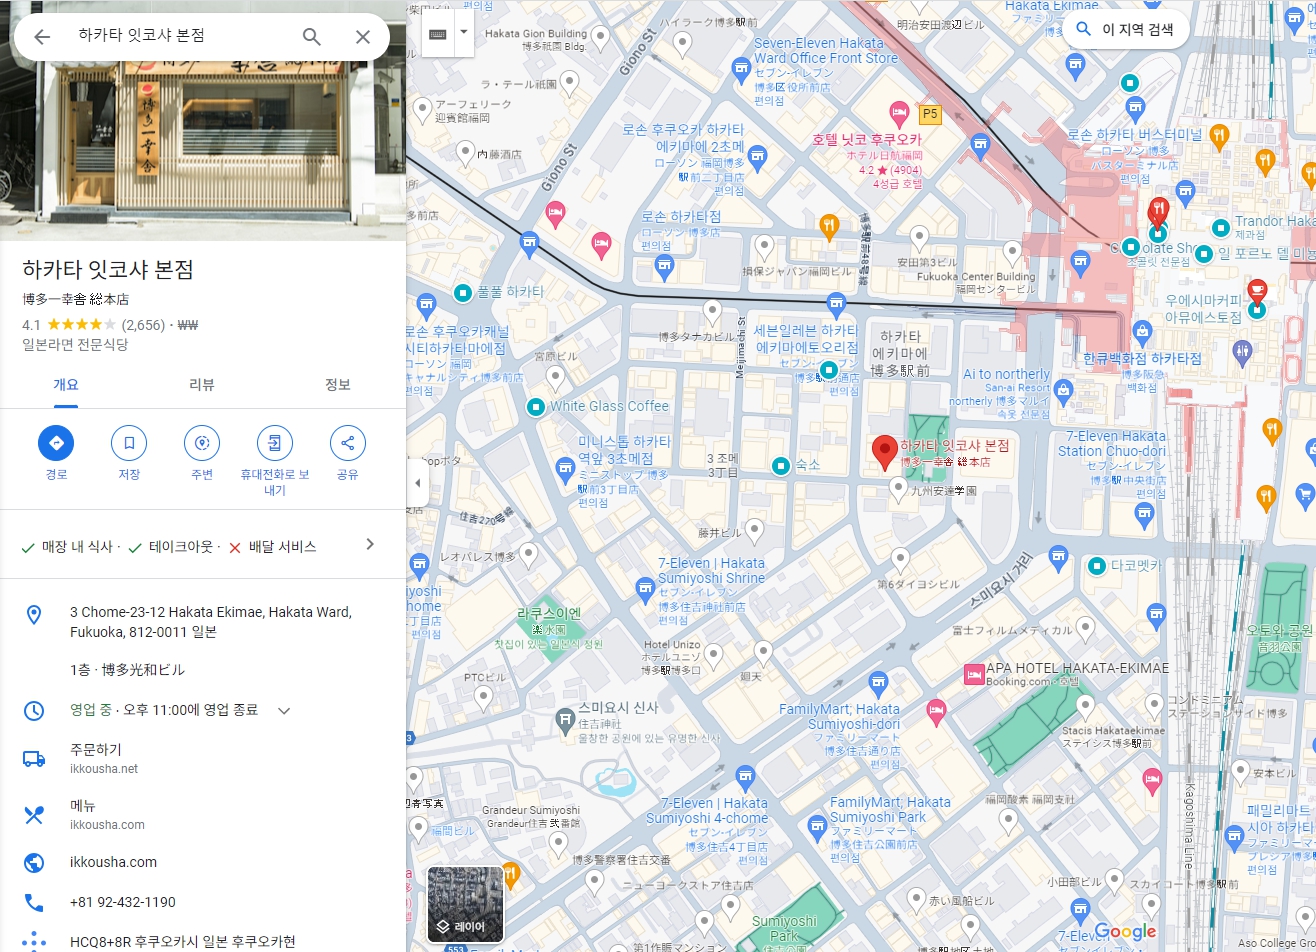Click the plus code dots icon
Image resolution: width=1316 pixels, height=952 pixels.
(34, 942)
